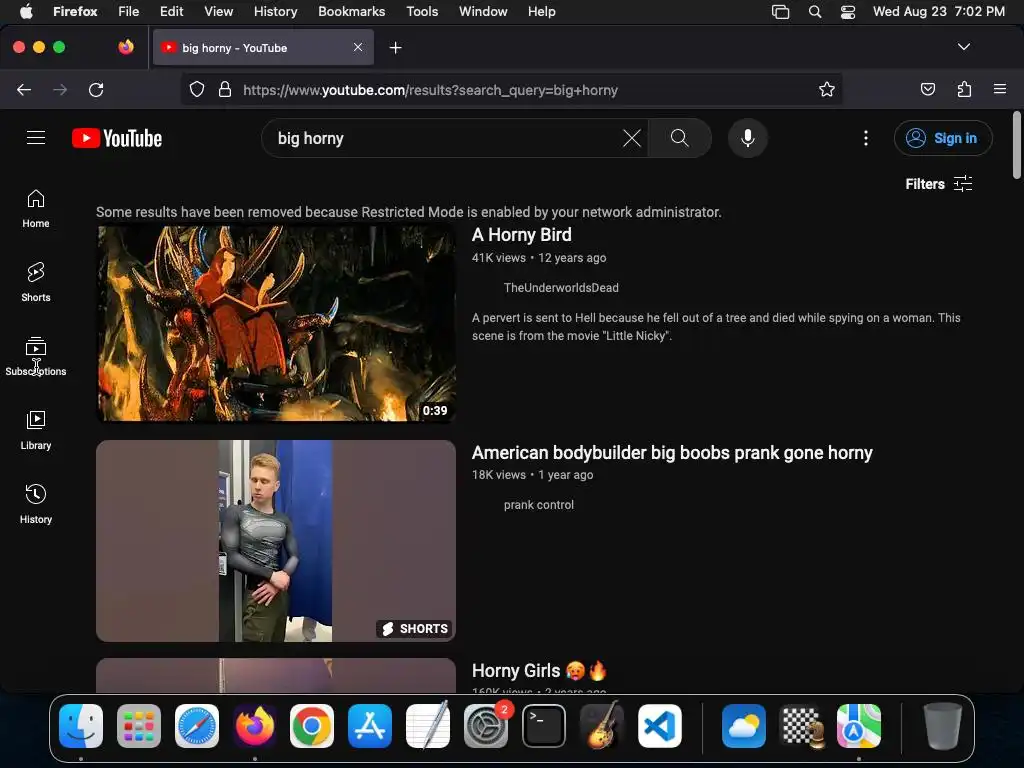The image size is (1024, 768).
Task: Open Shorts in the YouTube sidebar
Action: click(36, 282)
